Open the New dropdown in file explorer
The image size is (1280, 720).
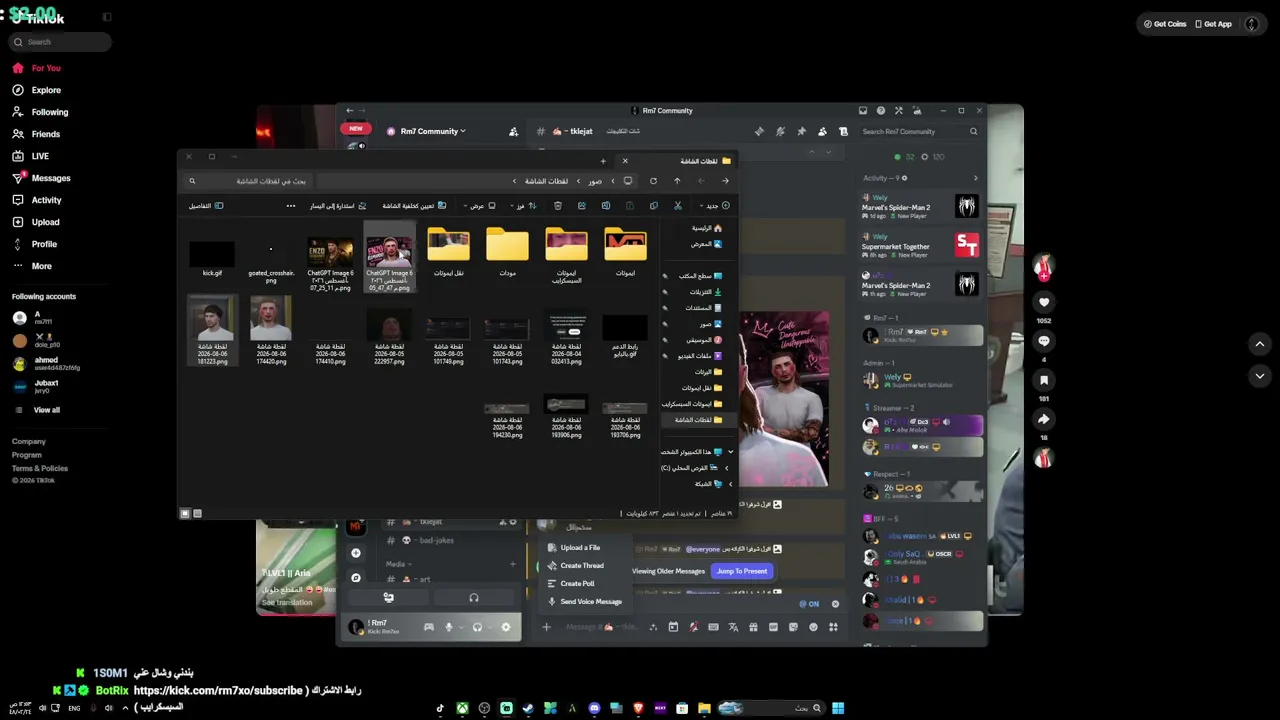click(x=716, y=206)
